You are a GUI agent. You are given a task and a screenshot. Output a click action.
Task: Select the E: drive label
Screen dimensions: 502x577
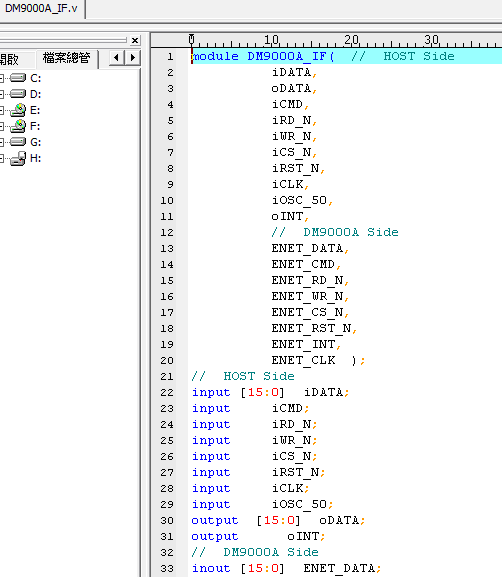[x=35, y=110]
